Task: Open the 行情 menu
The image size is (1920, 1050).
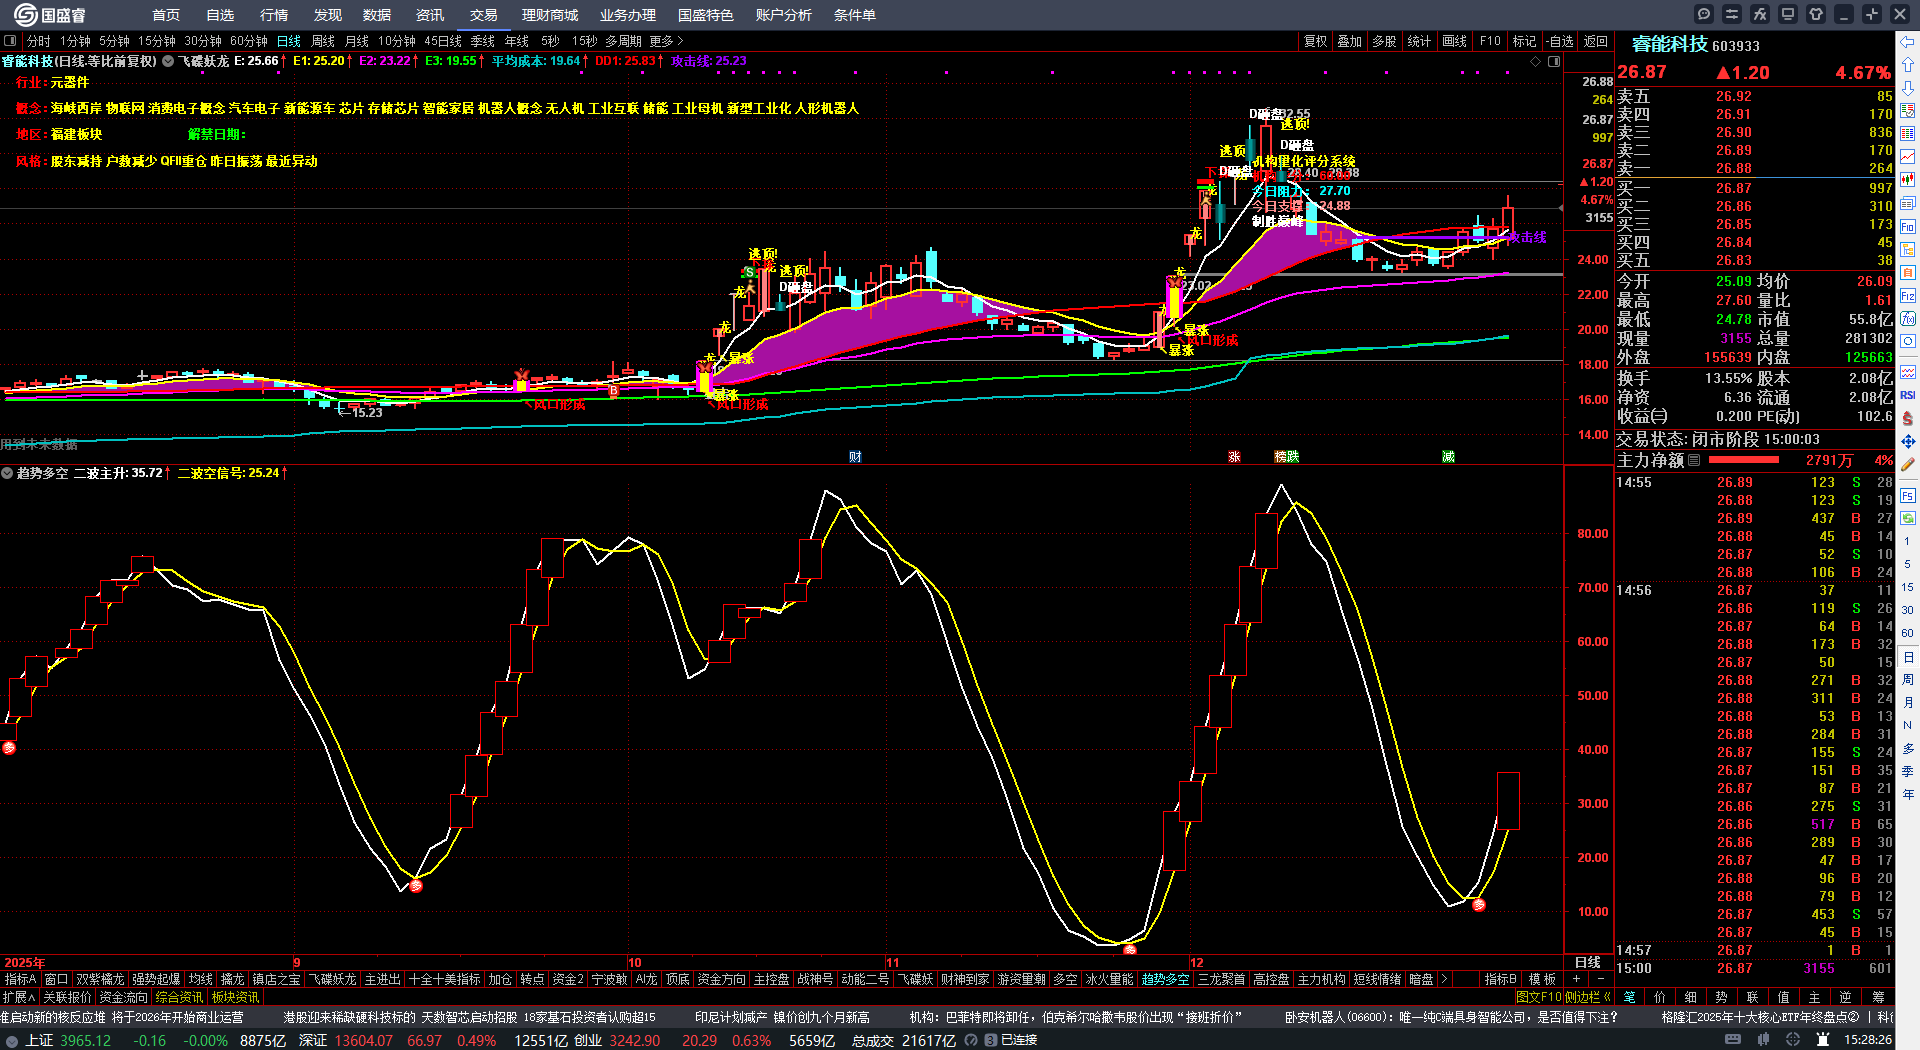Action: click(x=274, y=15)
